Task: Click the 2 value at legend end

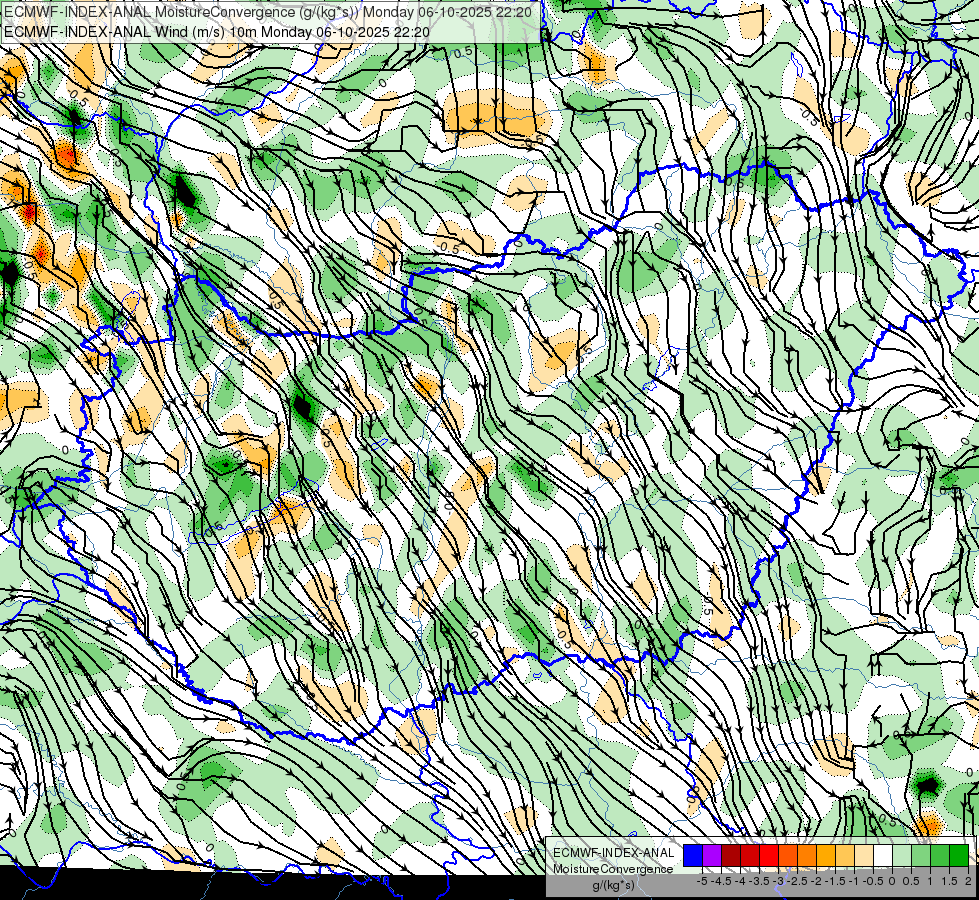Action: 968,881
